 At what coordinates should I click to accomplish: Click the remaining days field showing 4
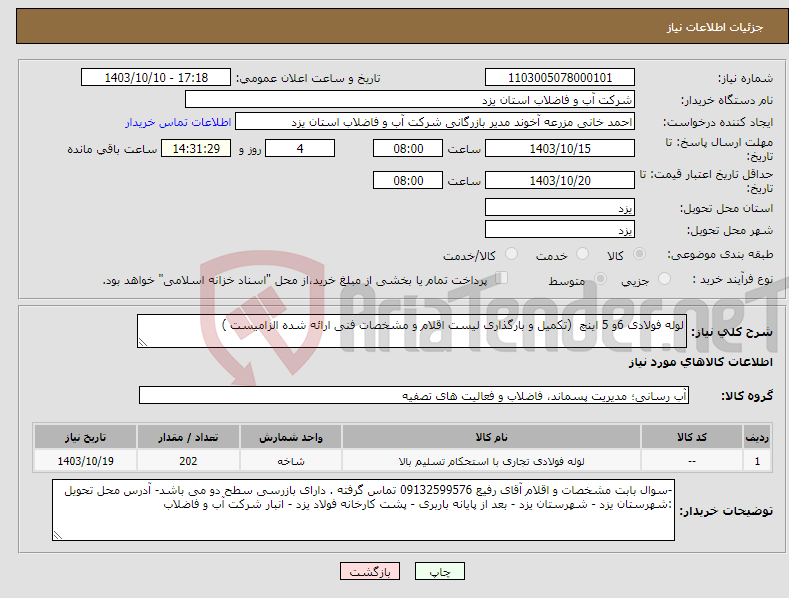[x=300, y=148]
